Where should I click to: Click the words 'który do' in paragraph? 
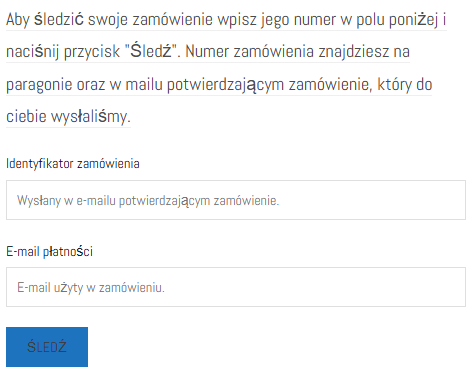[405, 84]
